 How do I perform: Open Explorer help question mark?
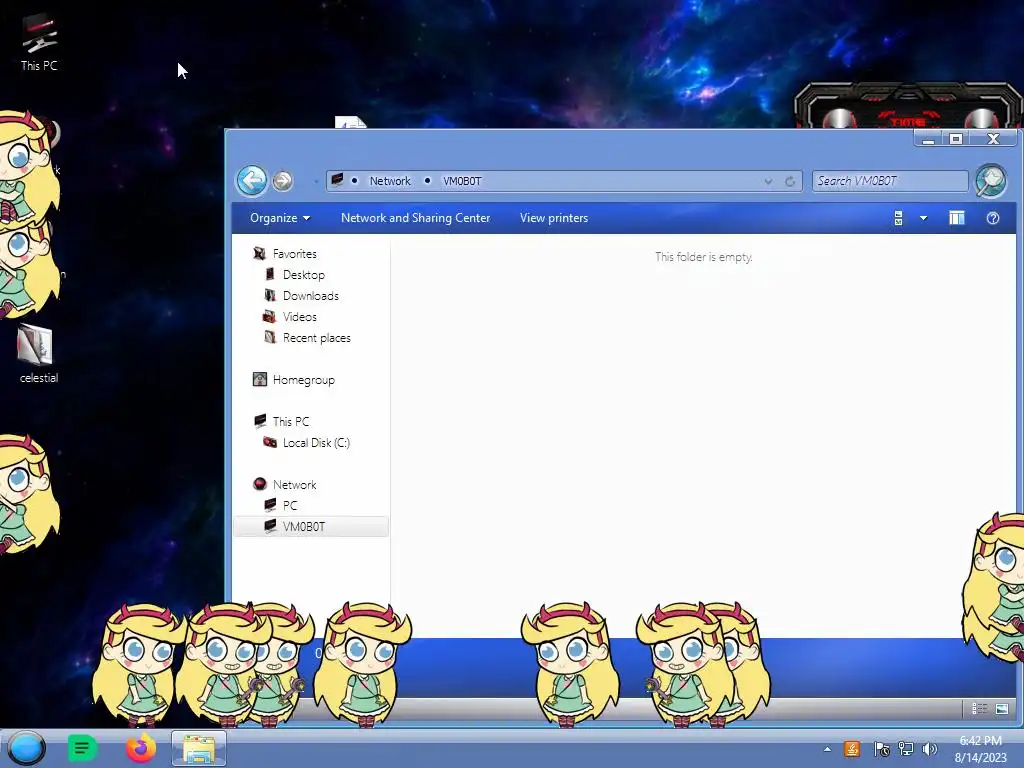(993, 218)
